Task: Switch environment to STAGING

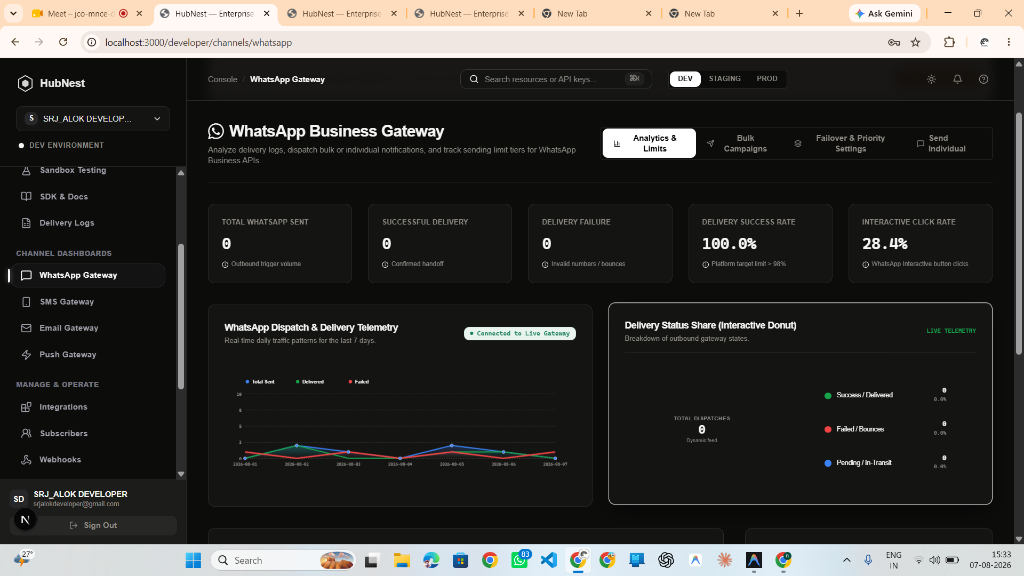Action: pos(725,78)
